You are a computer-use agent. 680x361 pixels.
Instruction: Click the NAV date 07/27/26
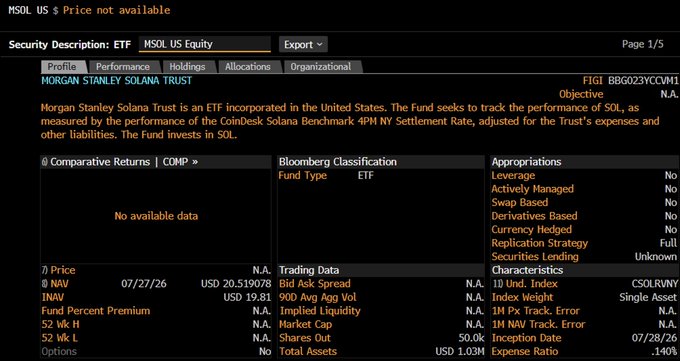(x=144, y=284)
